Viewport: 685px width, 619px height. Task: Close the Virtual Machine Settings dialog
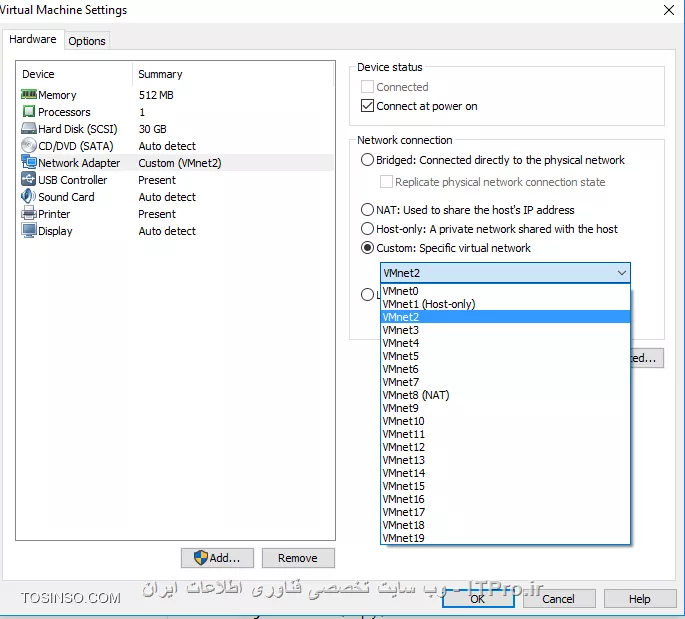click(668, 10)
